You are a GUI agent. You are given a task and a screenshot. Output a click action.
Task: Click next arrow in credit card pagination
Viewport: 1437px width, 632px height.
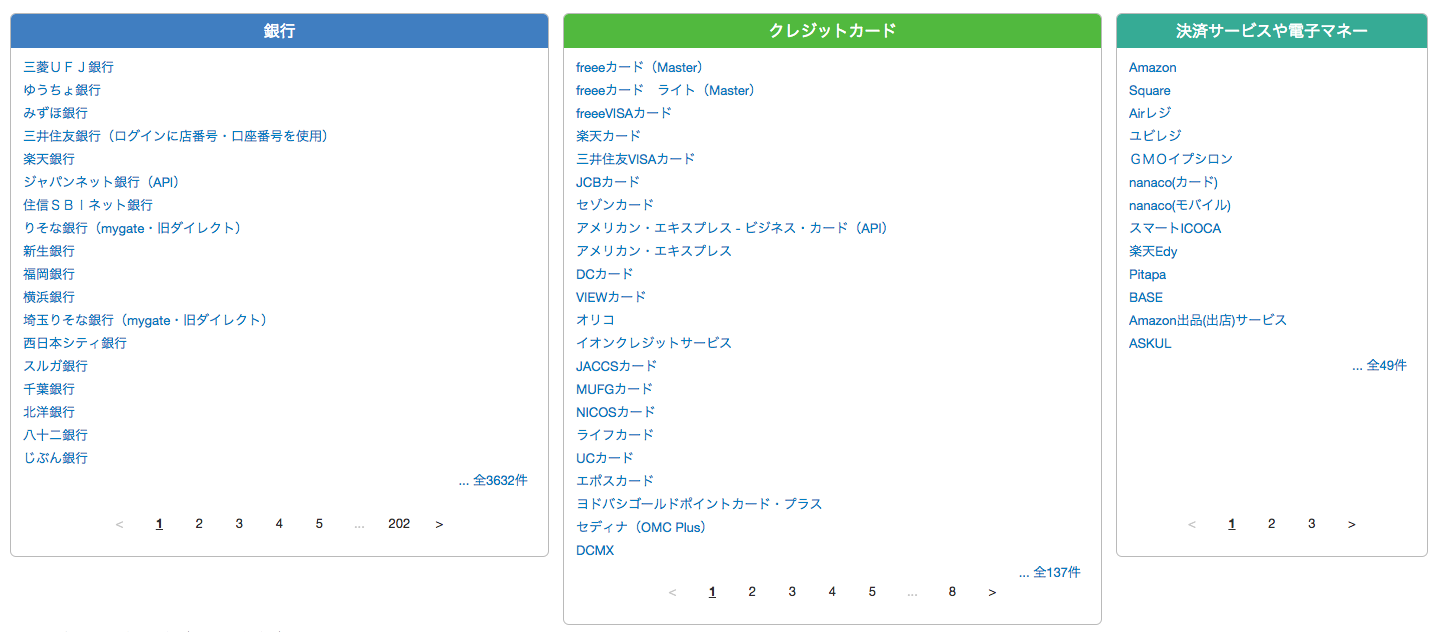992,592
